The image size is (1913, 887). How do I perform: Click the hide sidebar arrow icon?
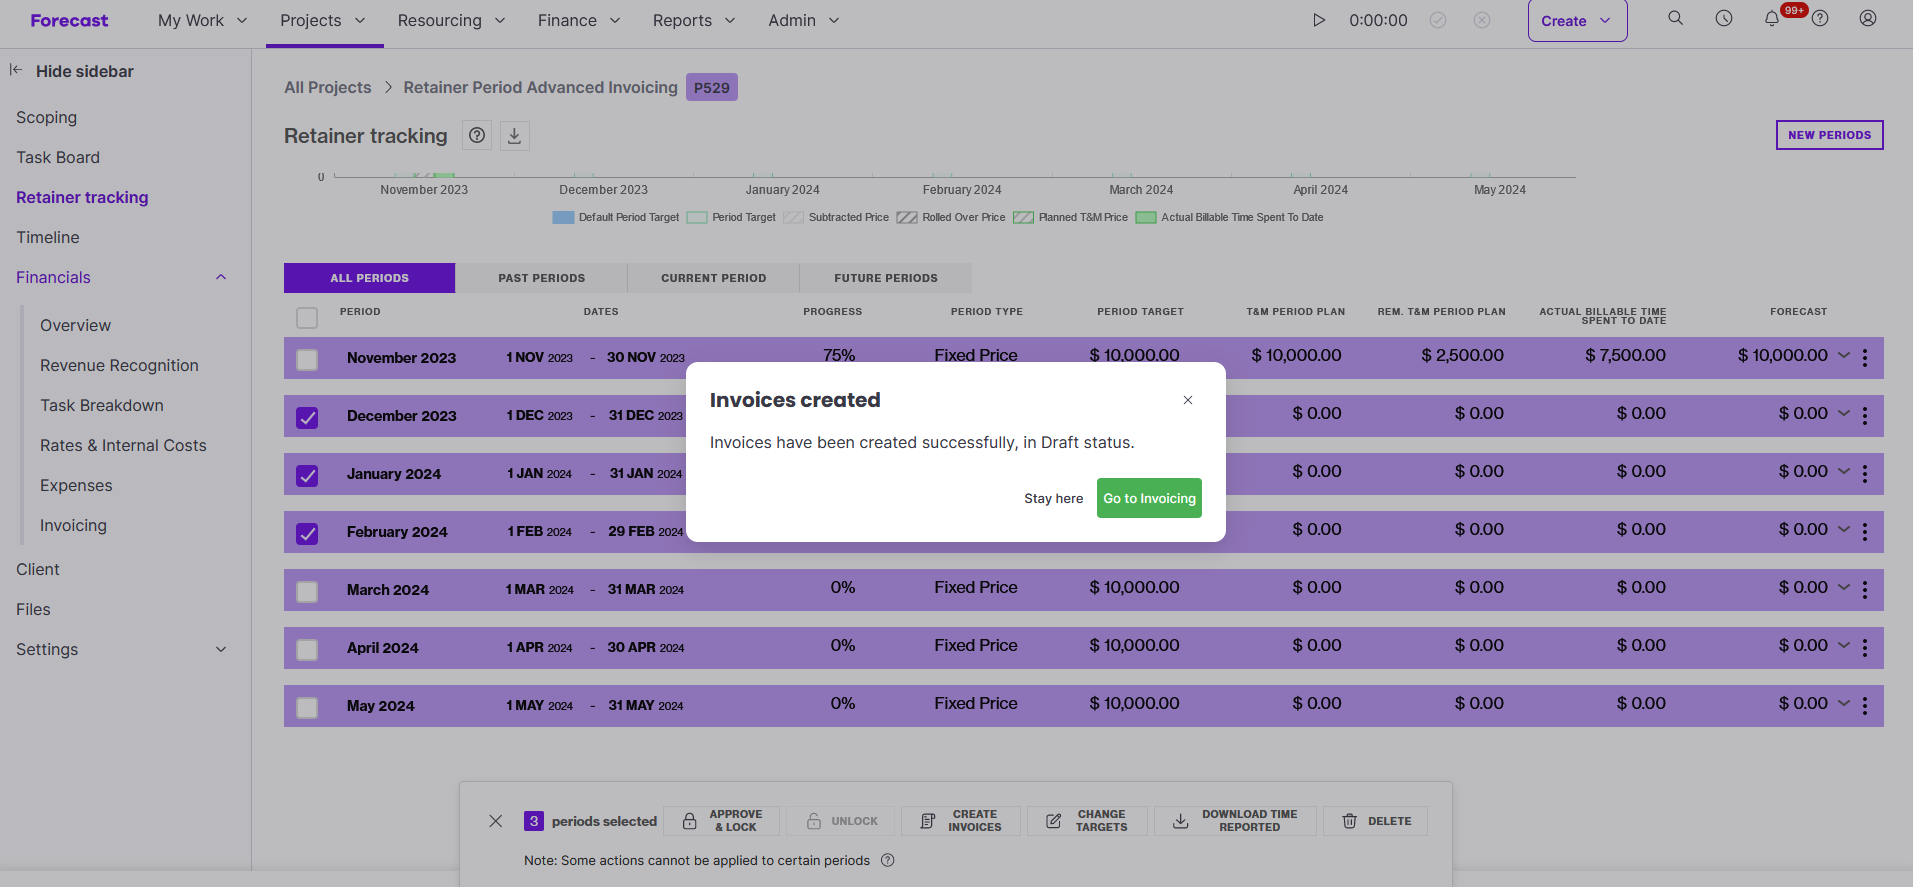(x=16, y=70)
